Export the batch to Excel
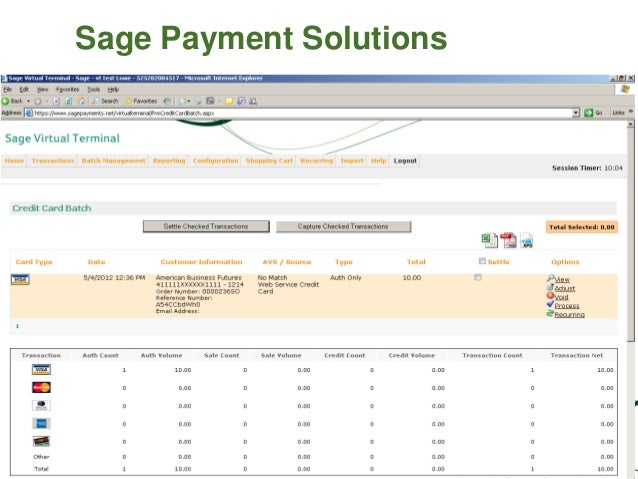This screenshot has height=479, width=638. [489, 241]
